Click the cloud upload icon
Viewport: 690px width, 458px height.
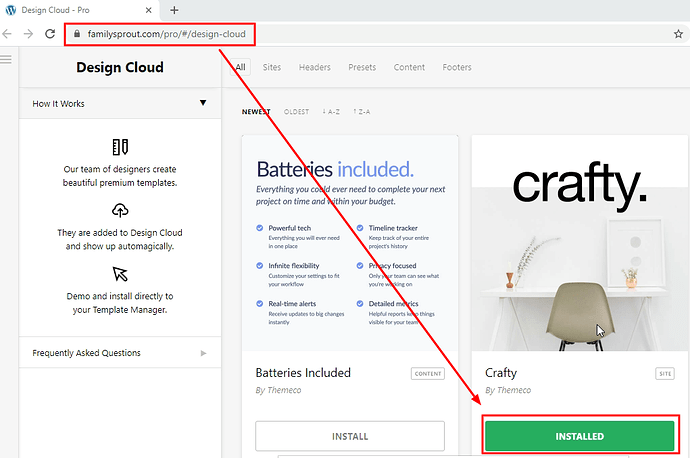[x=120, y=210]
